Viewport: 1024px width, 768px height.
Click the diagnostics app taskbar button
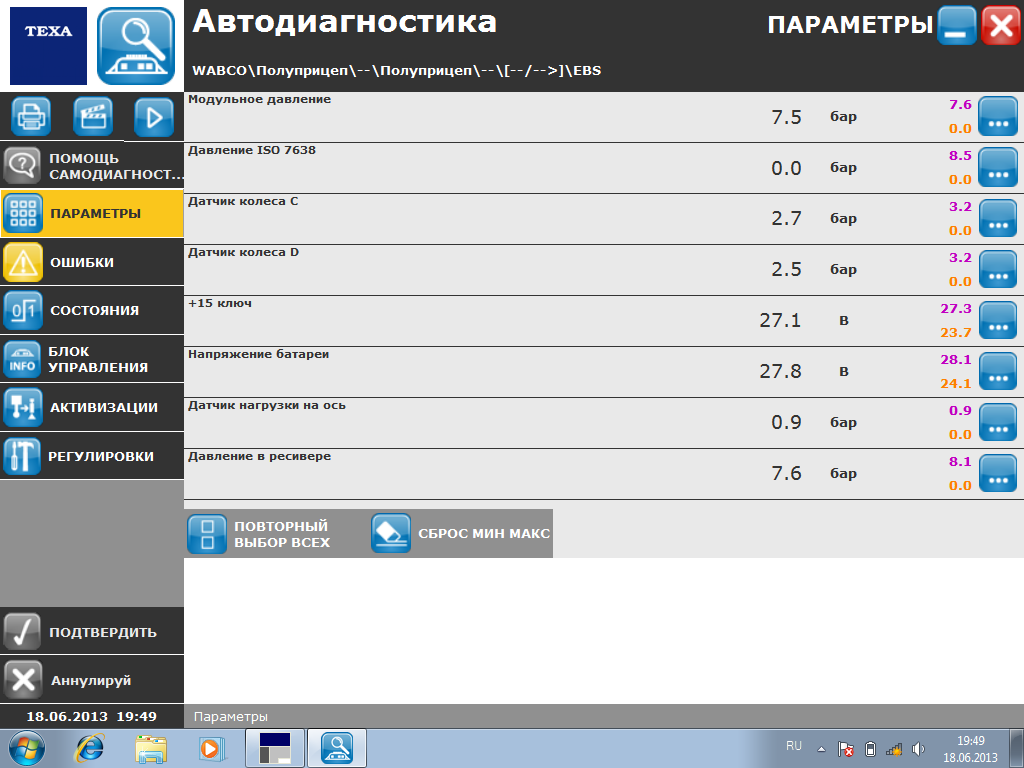click(337, 748)
